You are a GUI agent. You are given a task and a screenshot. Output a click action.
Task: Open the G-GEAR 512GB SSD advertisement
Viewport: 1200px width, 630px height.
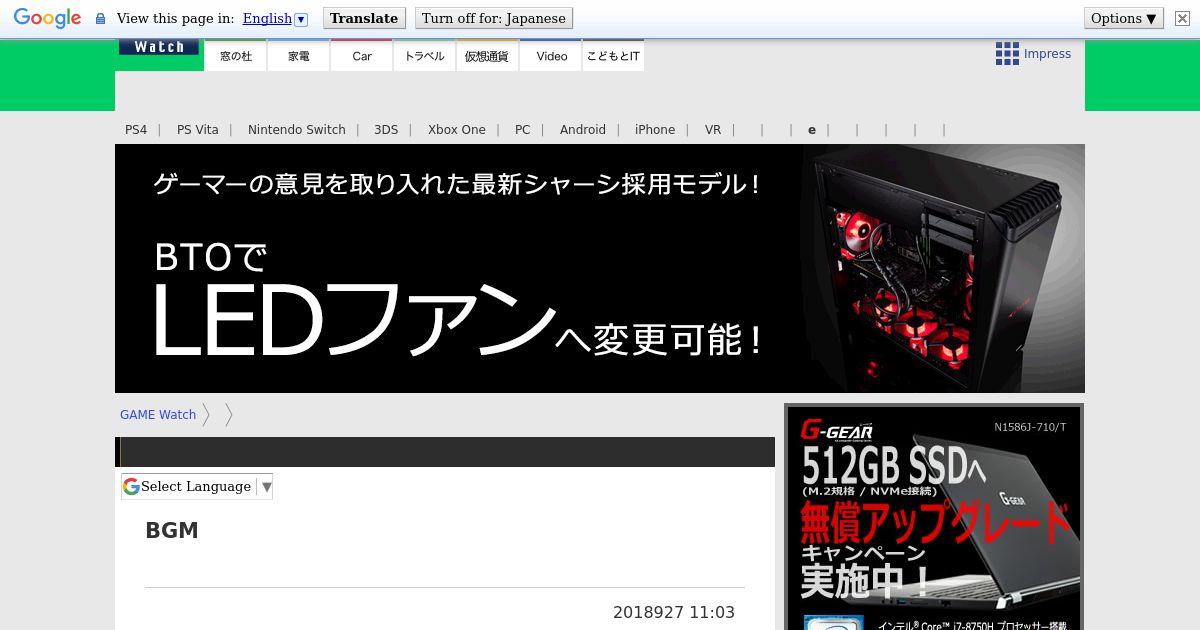(934, 517)
